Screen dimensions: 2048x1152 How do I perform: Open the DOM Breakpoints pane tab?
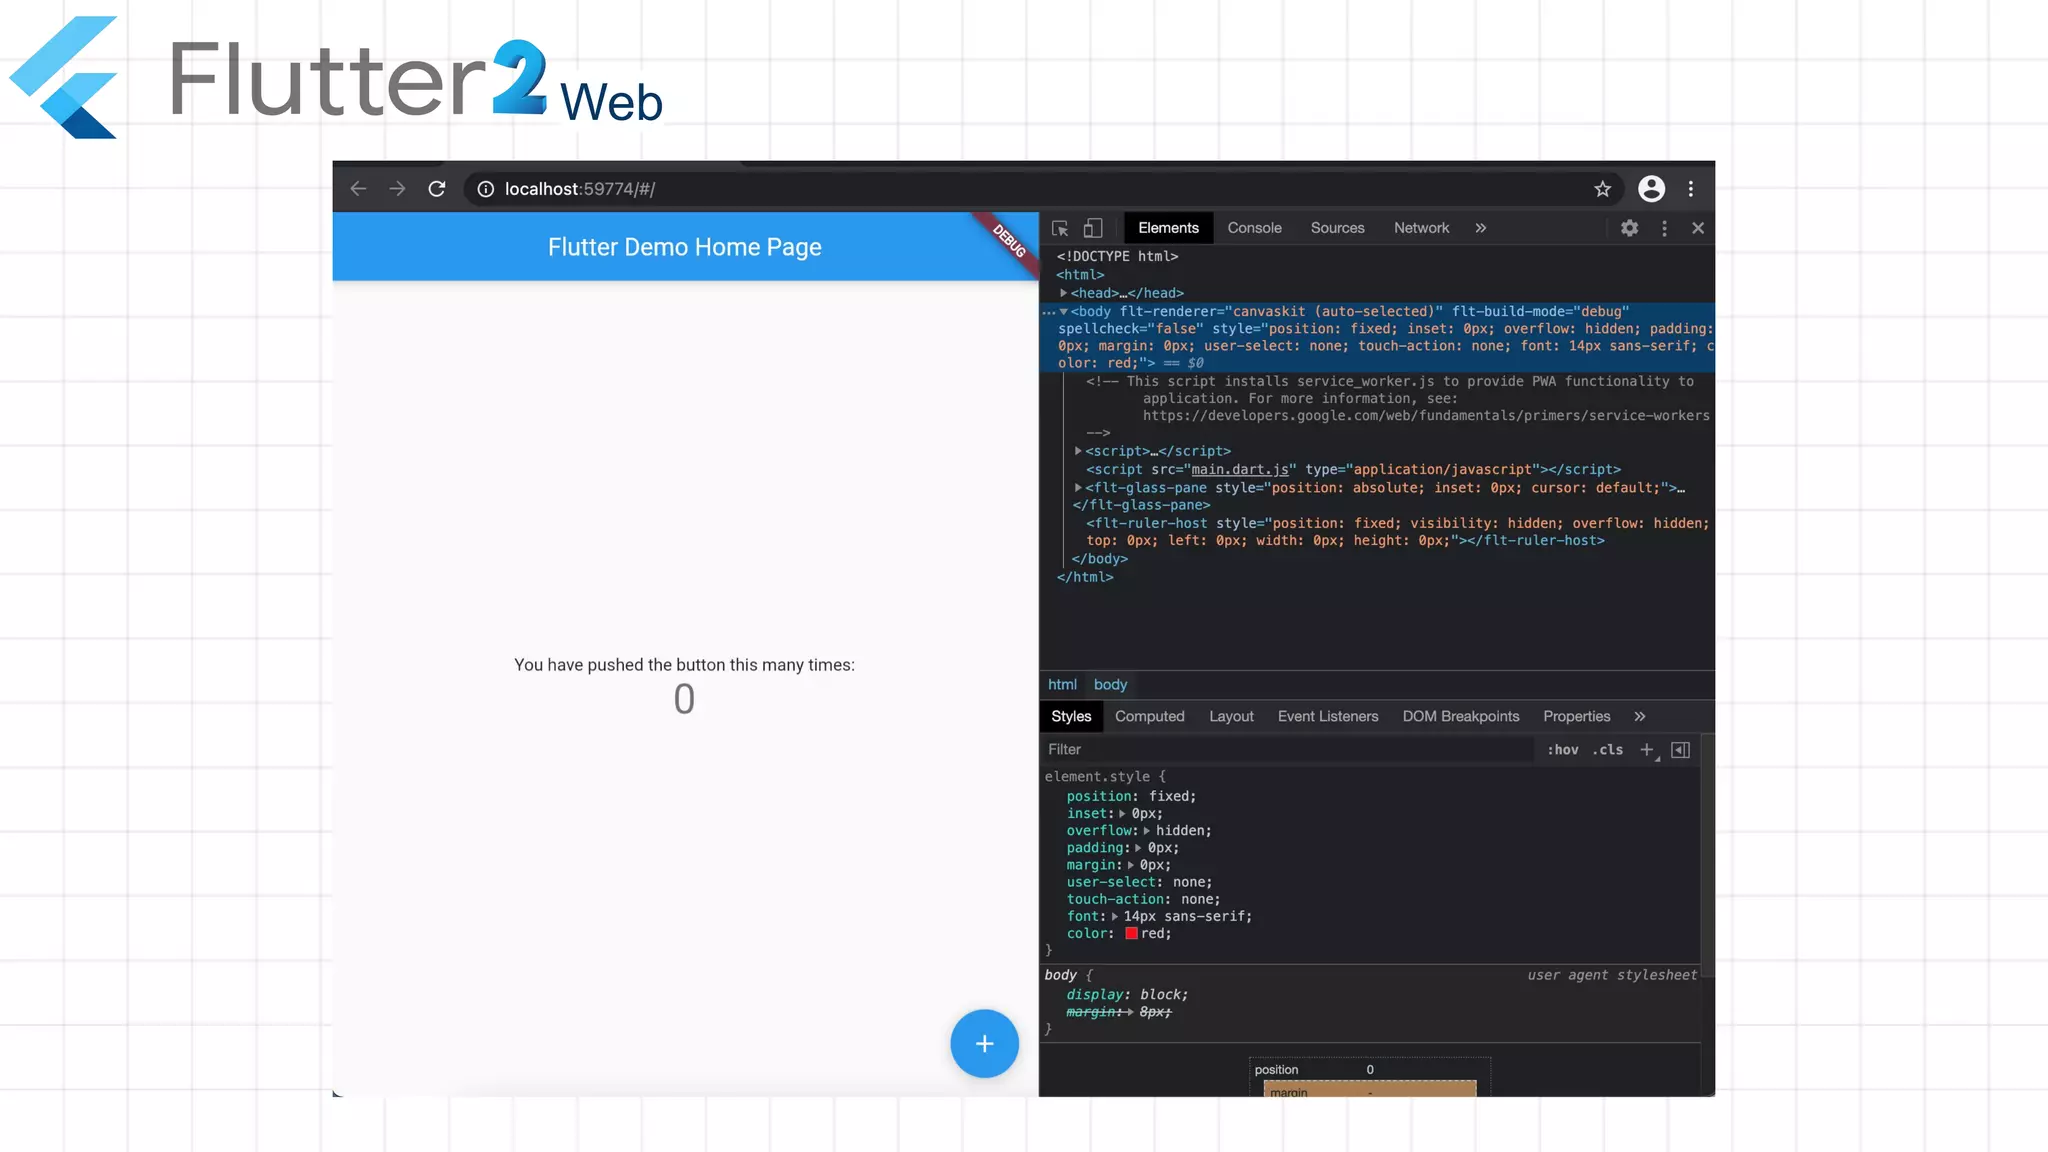click(1460, 716)
